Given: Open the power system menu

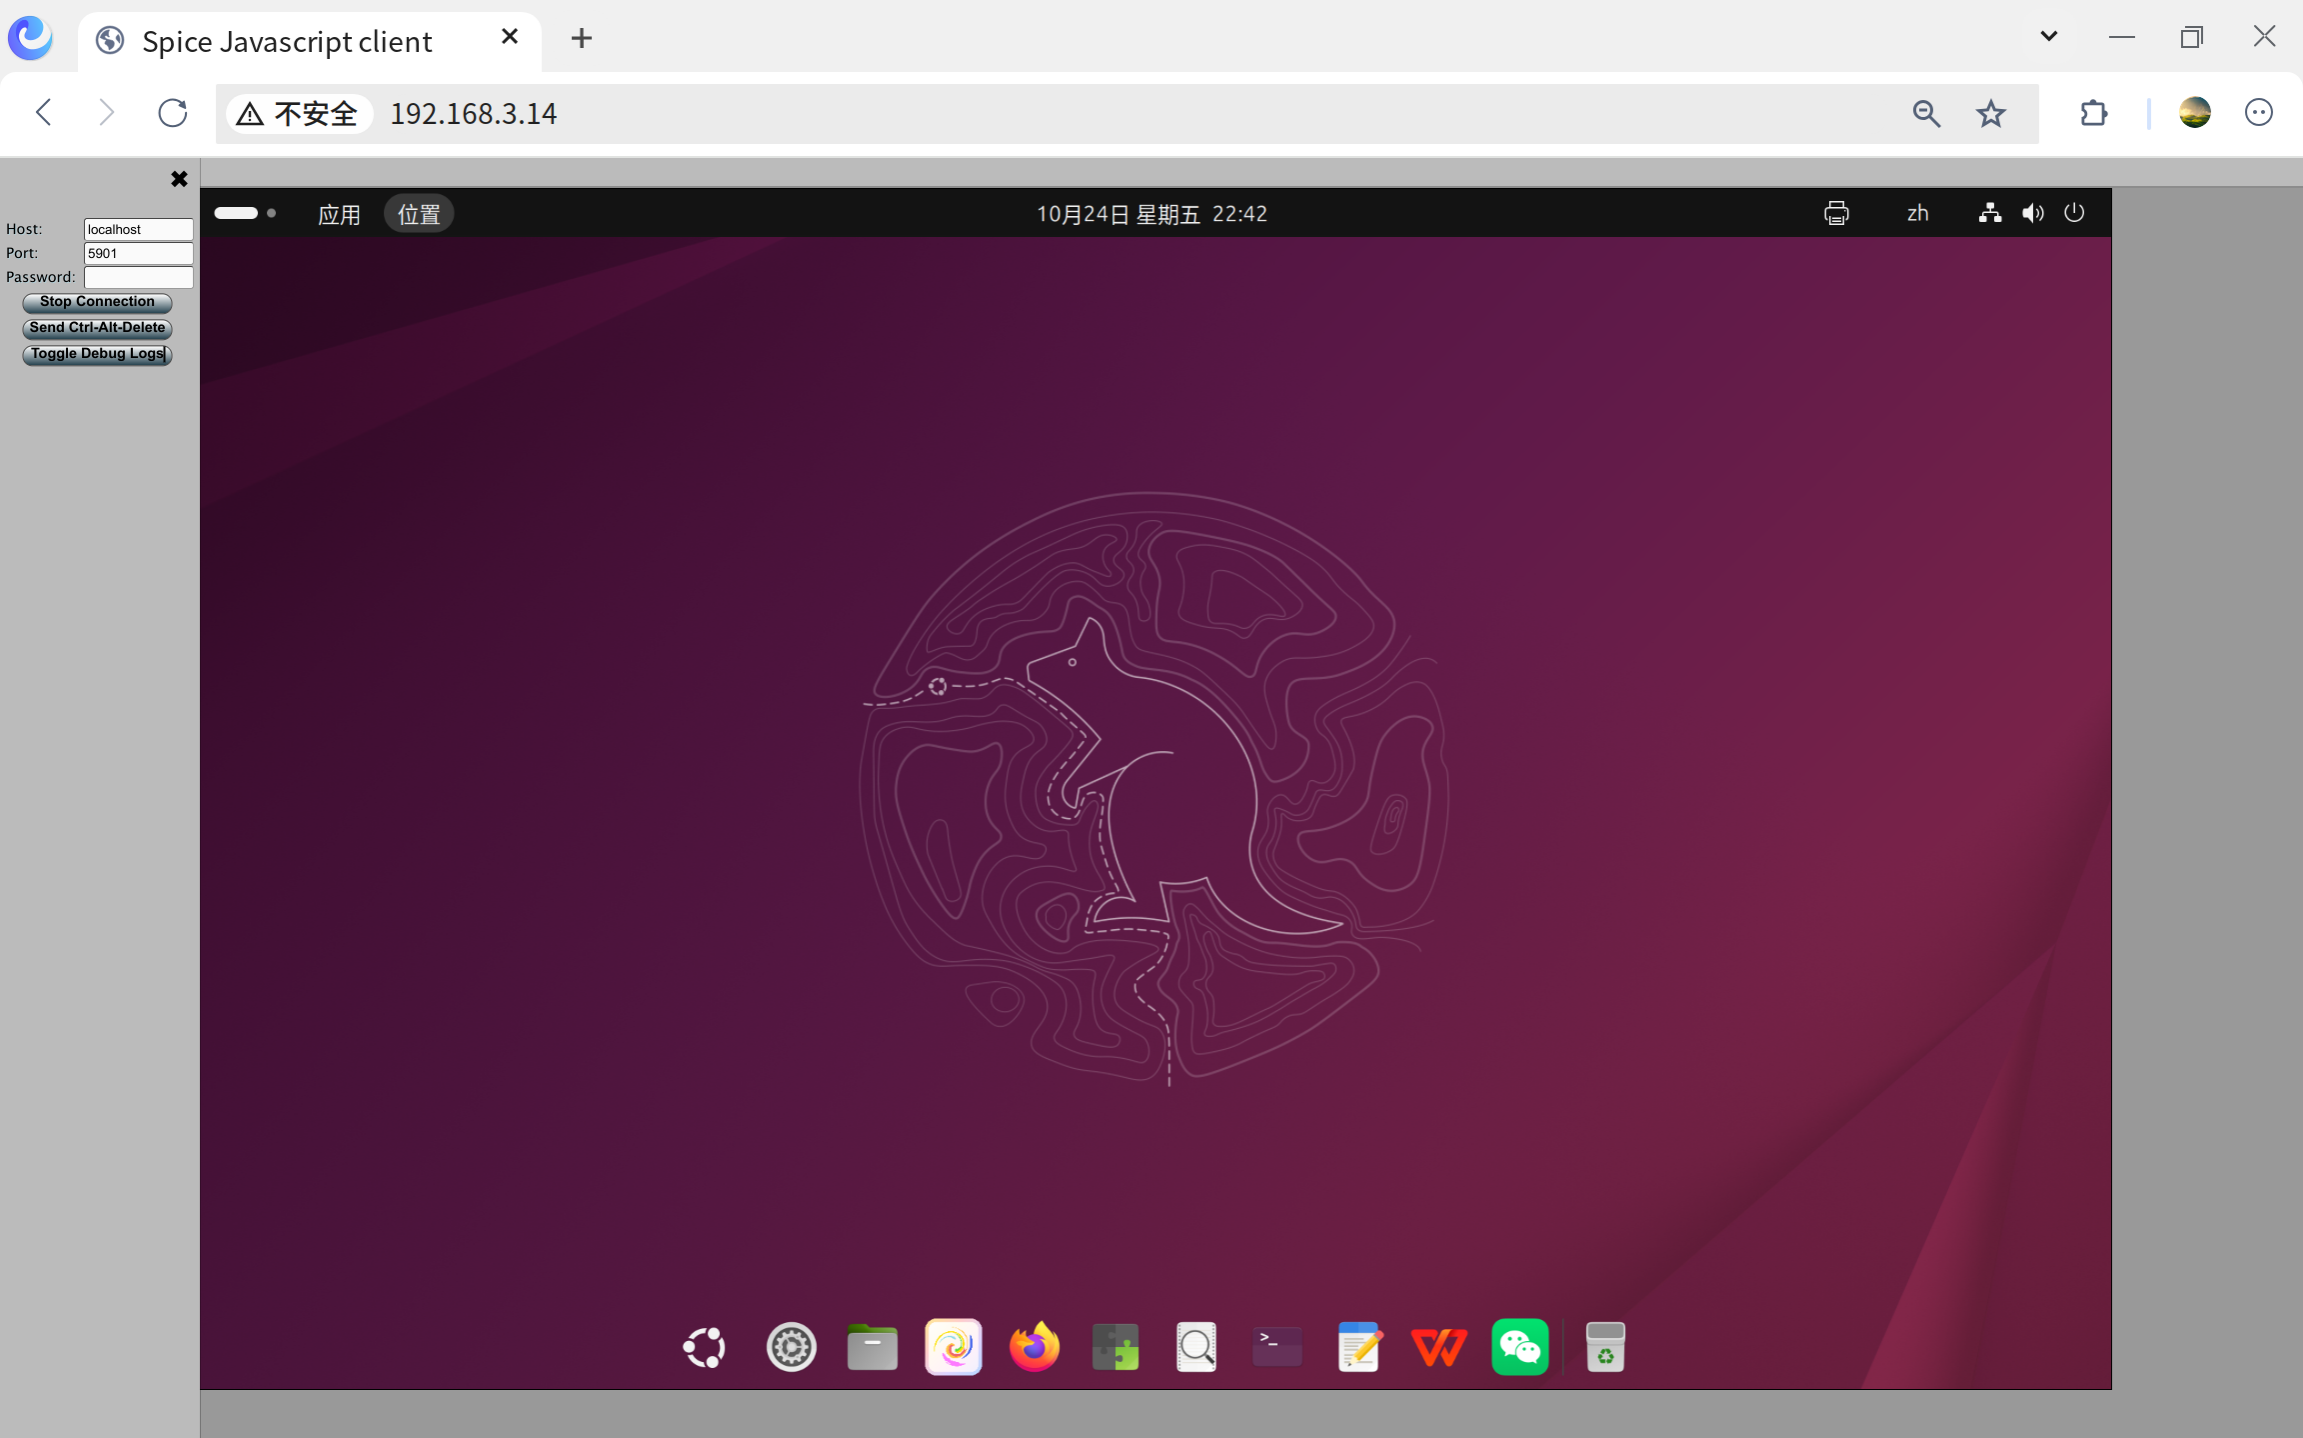Looking at the screenshot, I should point(2074,213).
